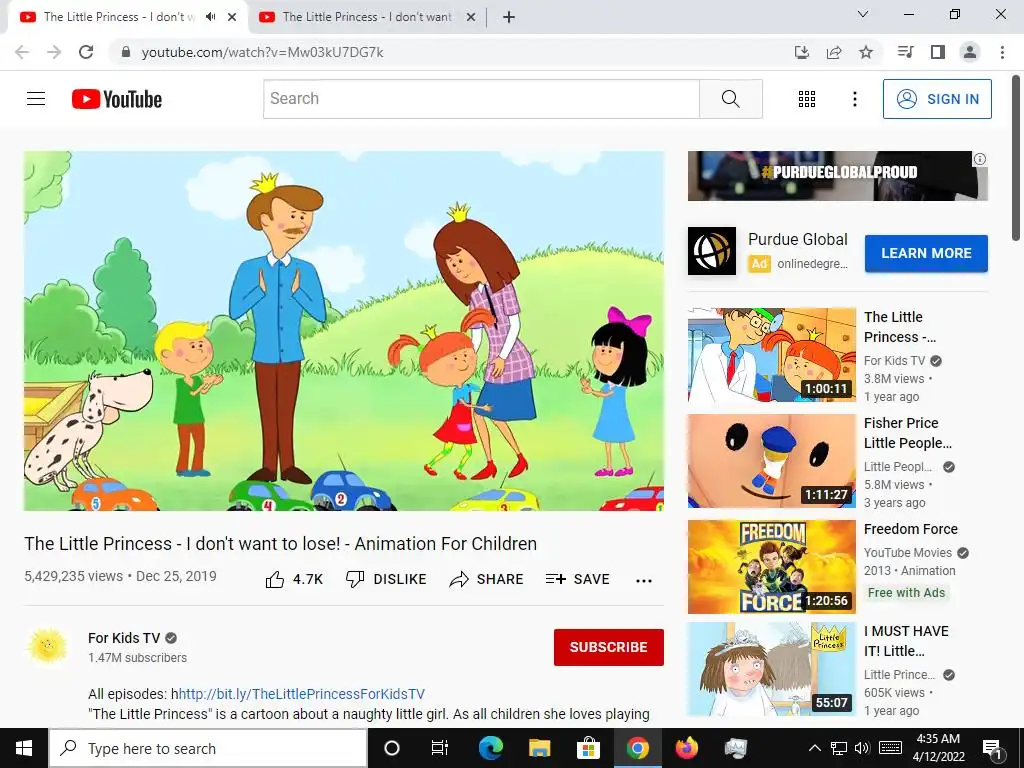1024x768 pixels.
Task: Click the 'Free with Ads' badge
Action: (x=906, y=592)
